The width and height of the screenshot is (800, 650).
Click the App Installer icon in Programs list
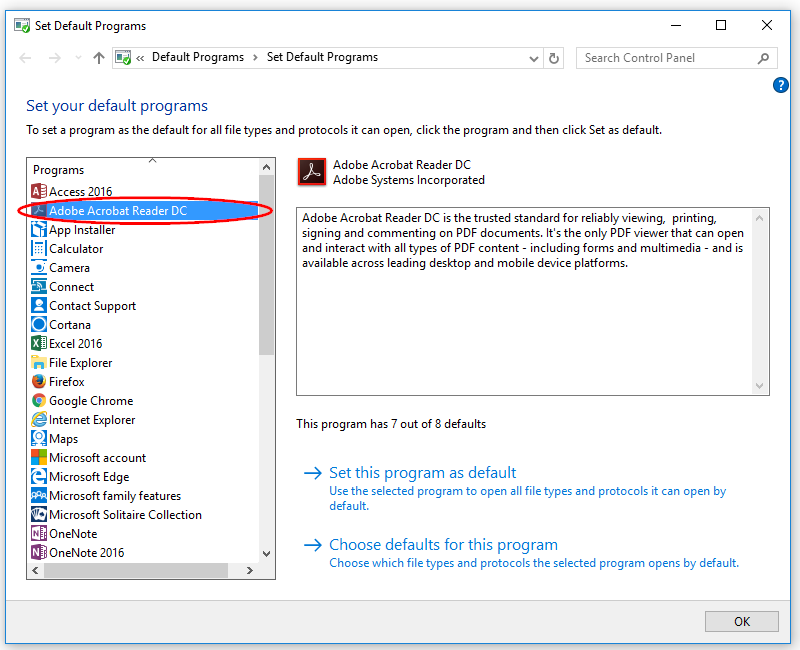(39, 230)
